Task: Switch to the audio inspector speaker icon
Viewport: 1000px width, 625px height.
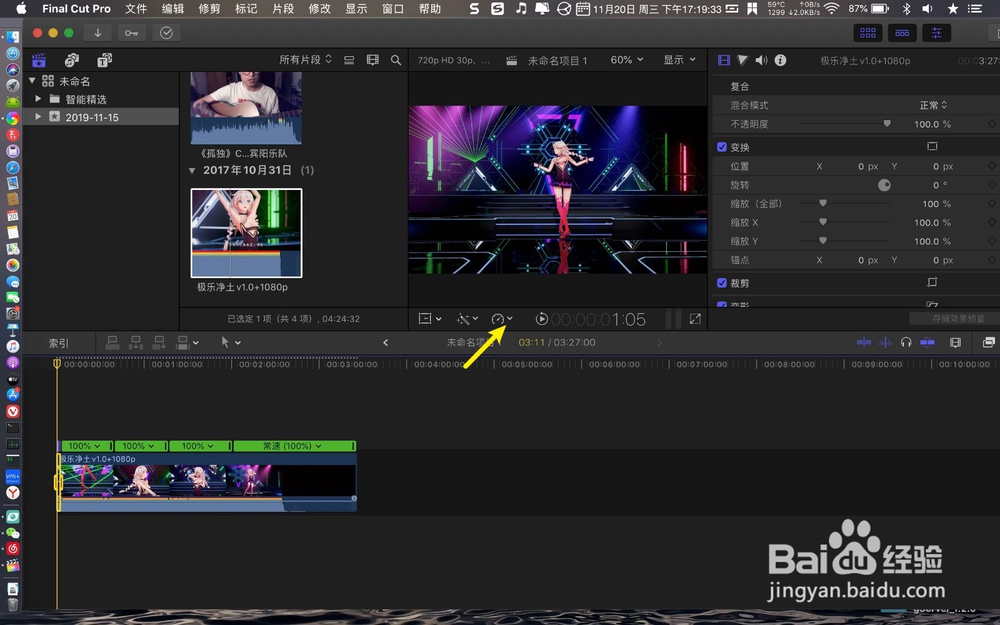Action: pyautogui.click(x=761, y=61)
